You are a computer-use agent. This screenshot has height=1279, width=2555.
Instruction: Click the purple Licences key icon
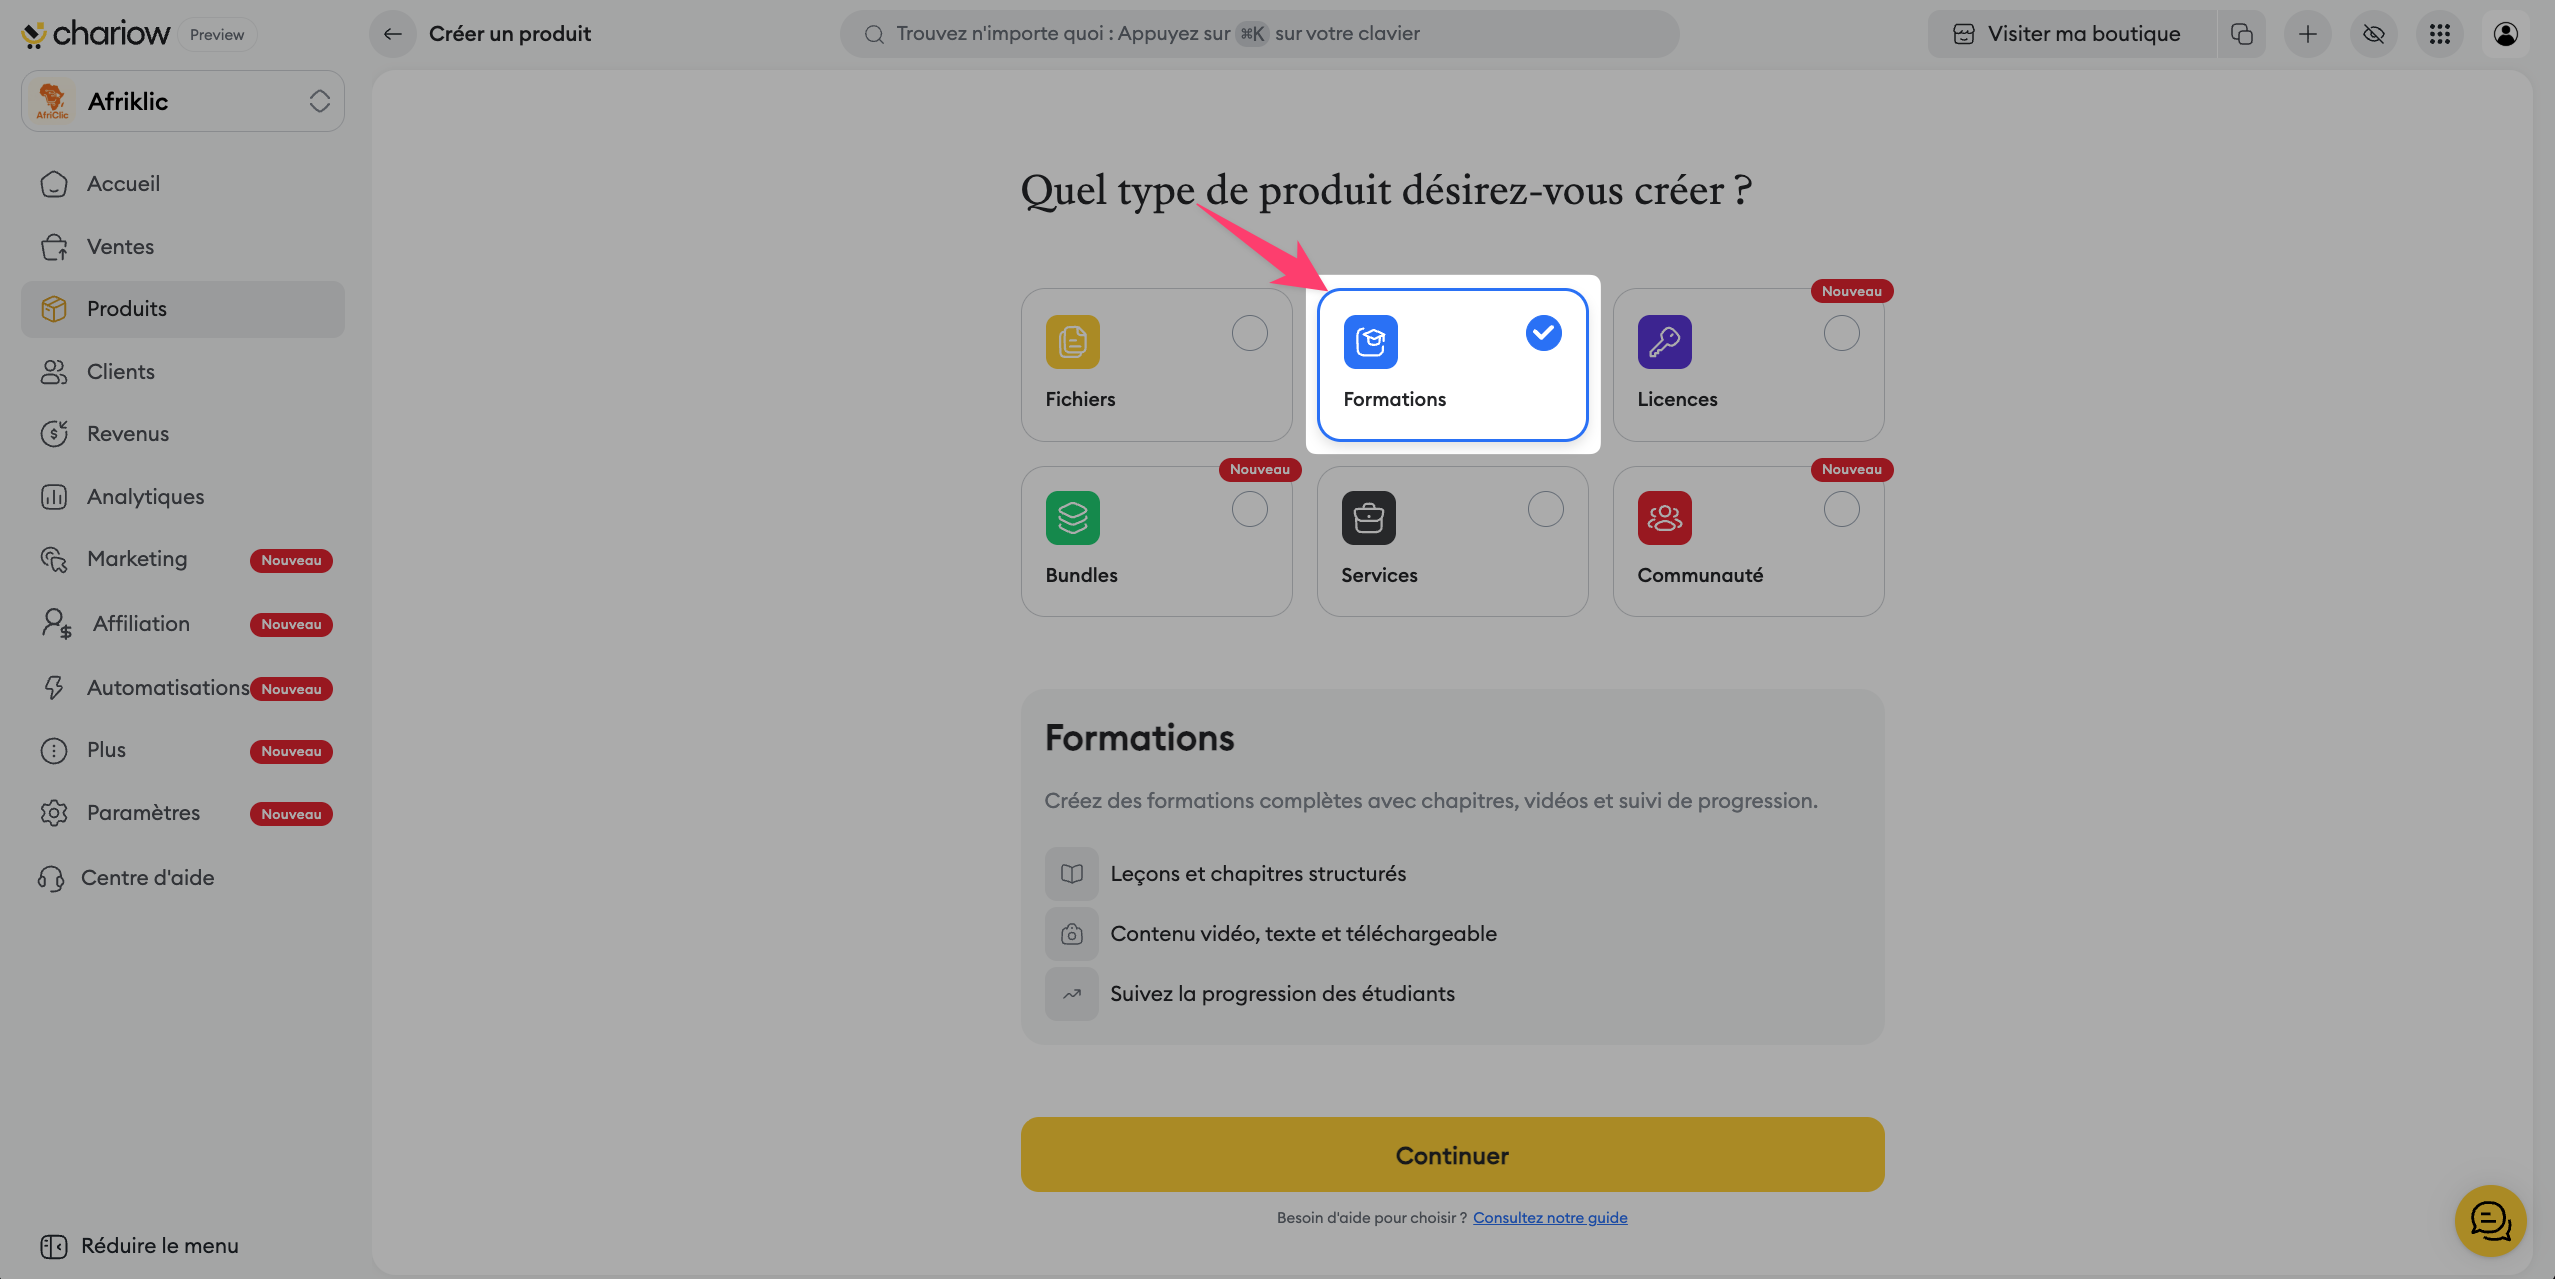point(1664,342)
